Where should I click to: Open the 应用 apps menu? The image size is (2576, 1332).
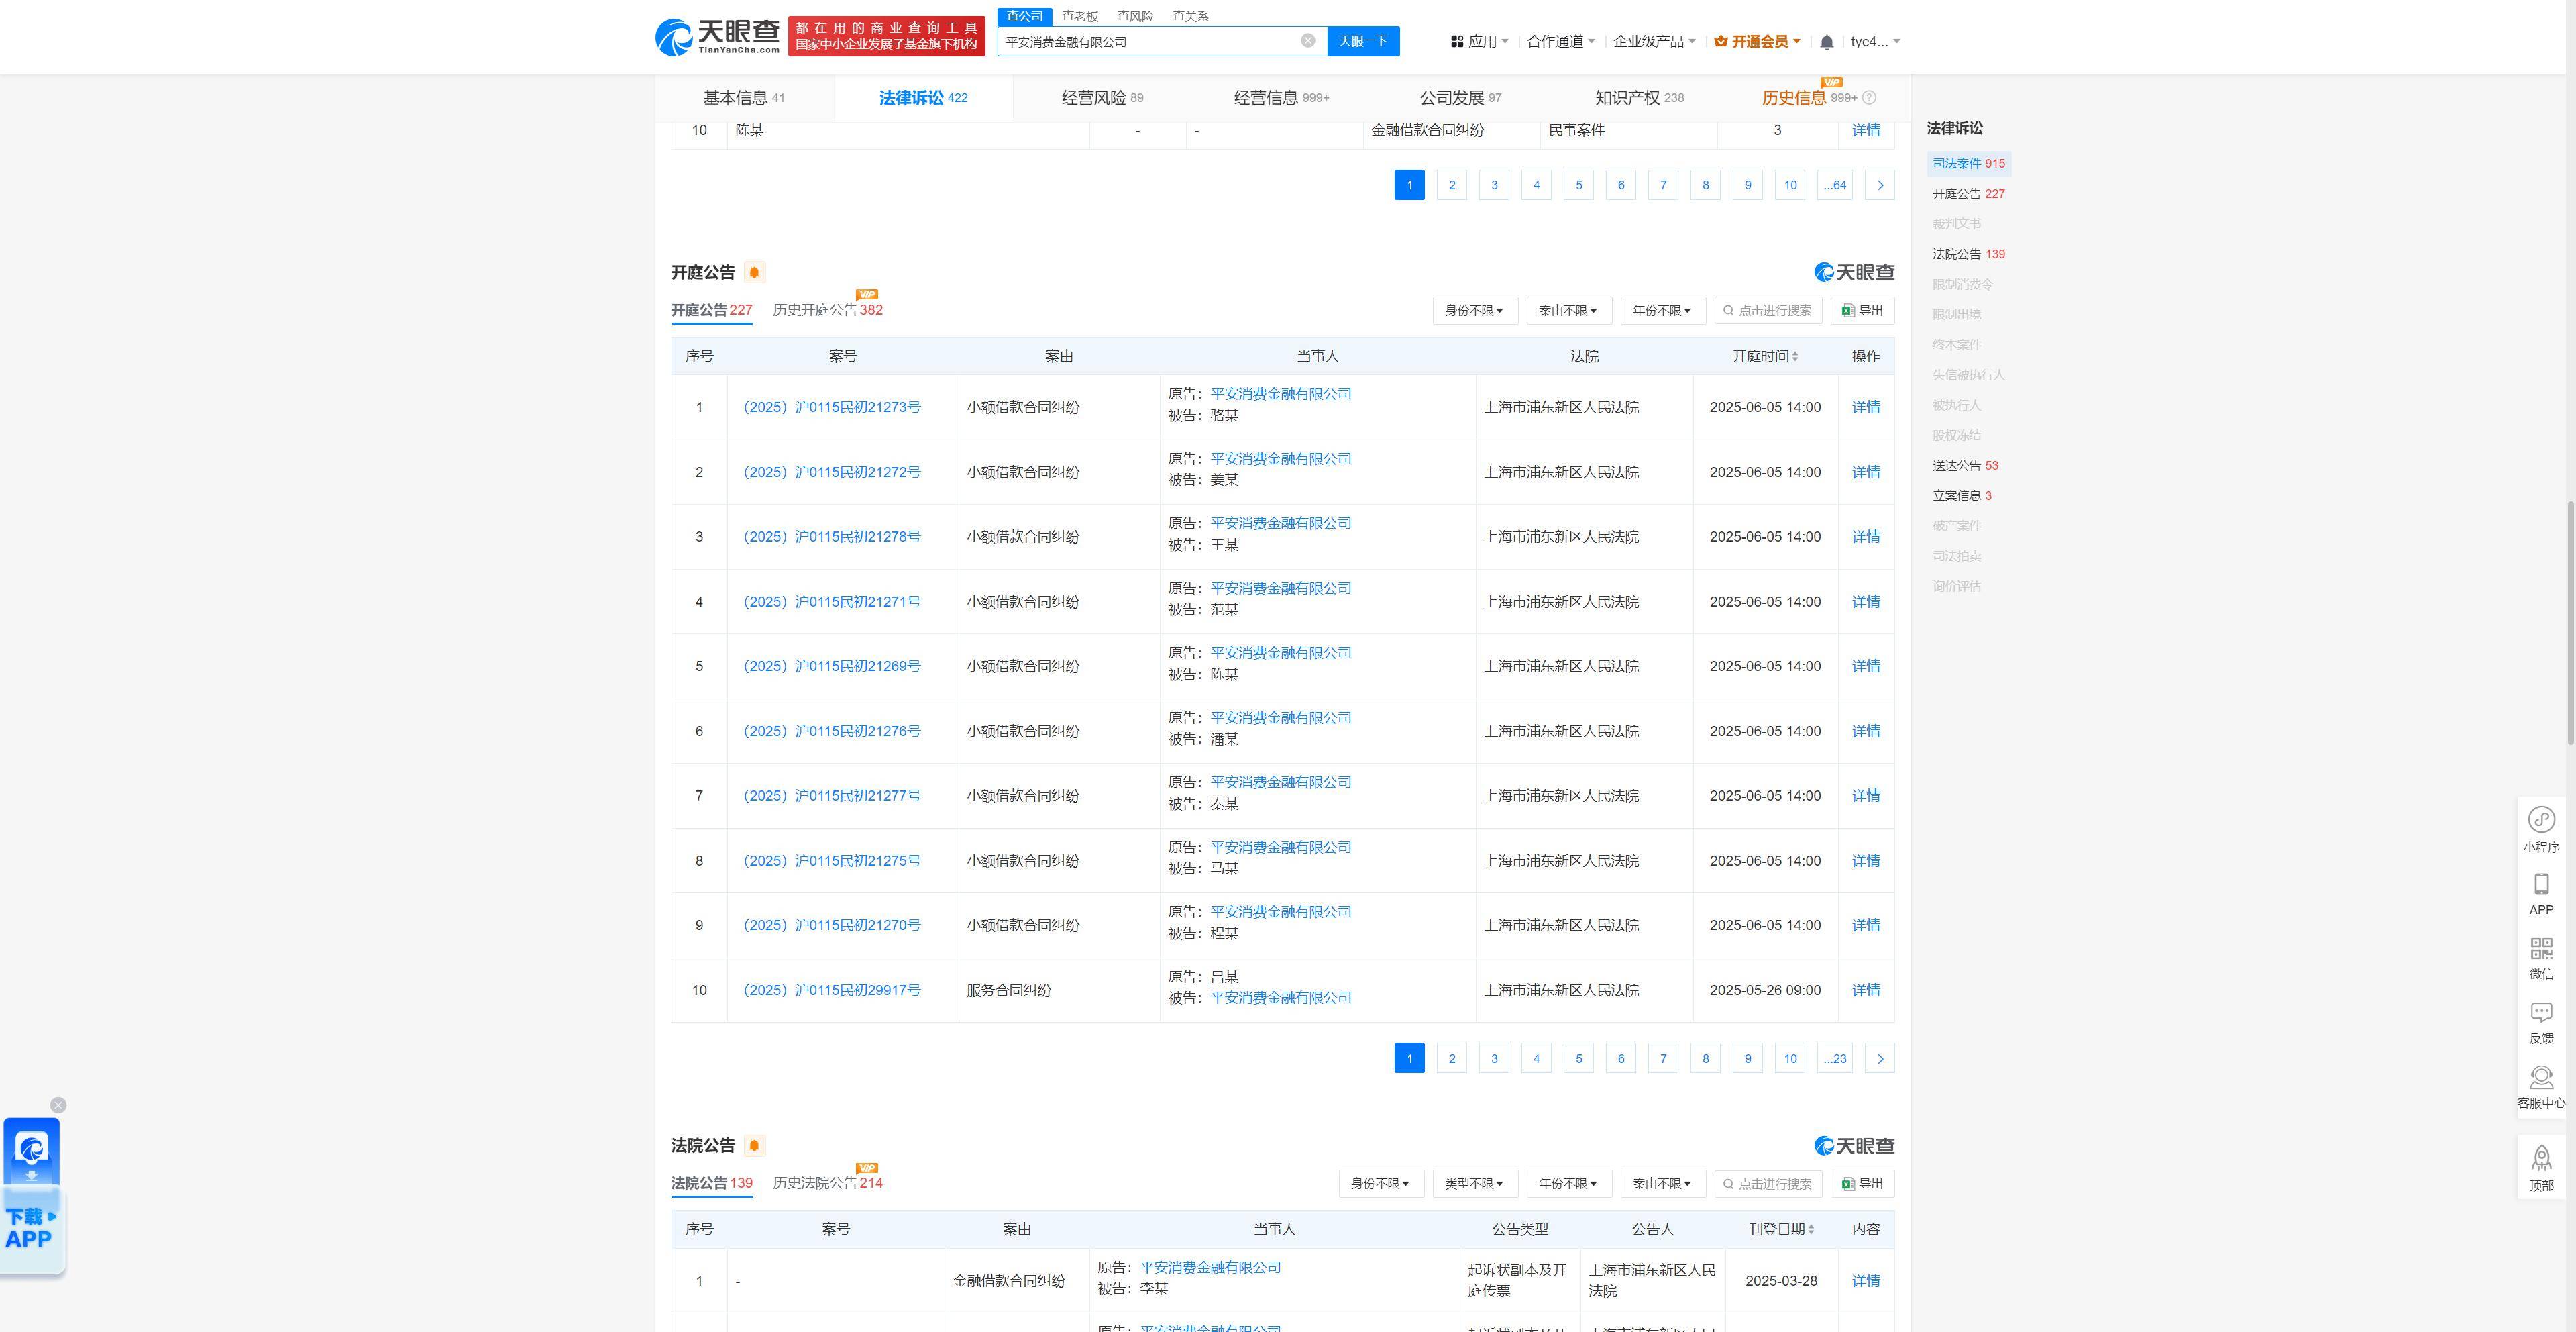1479,41
